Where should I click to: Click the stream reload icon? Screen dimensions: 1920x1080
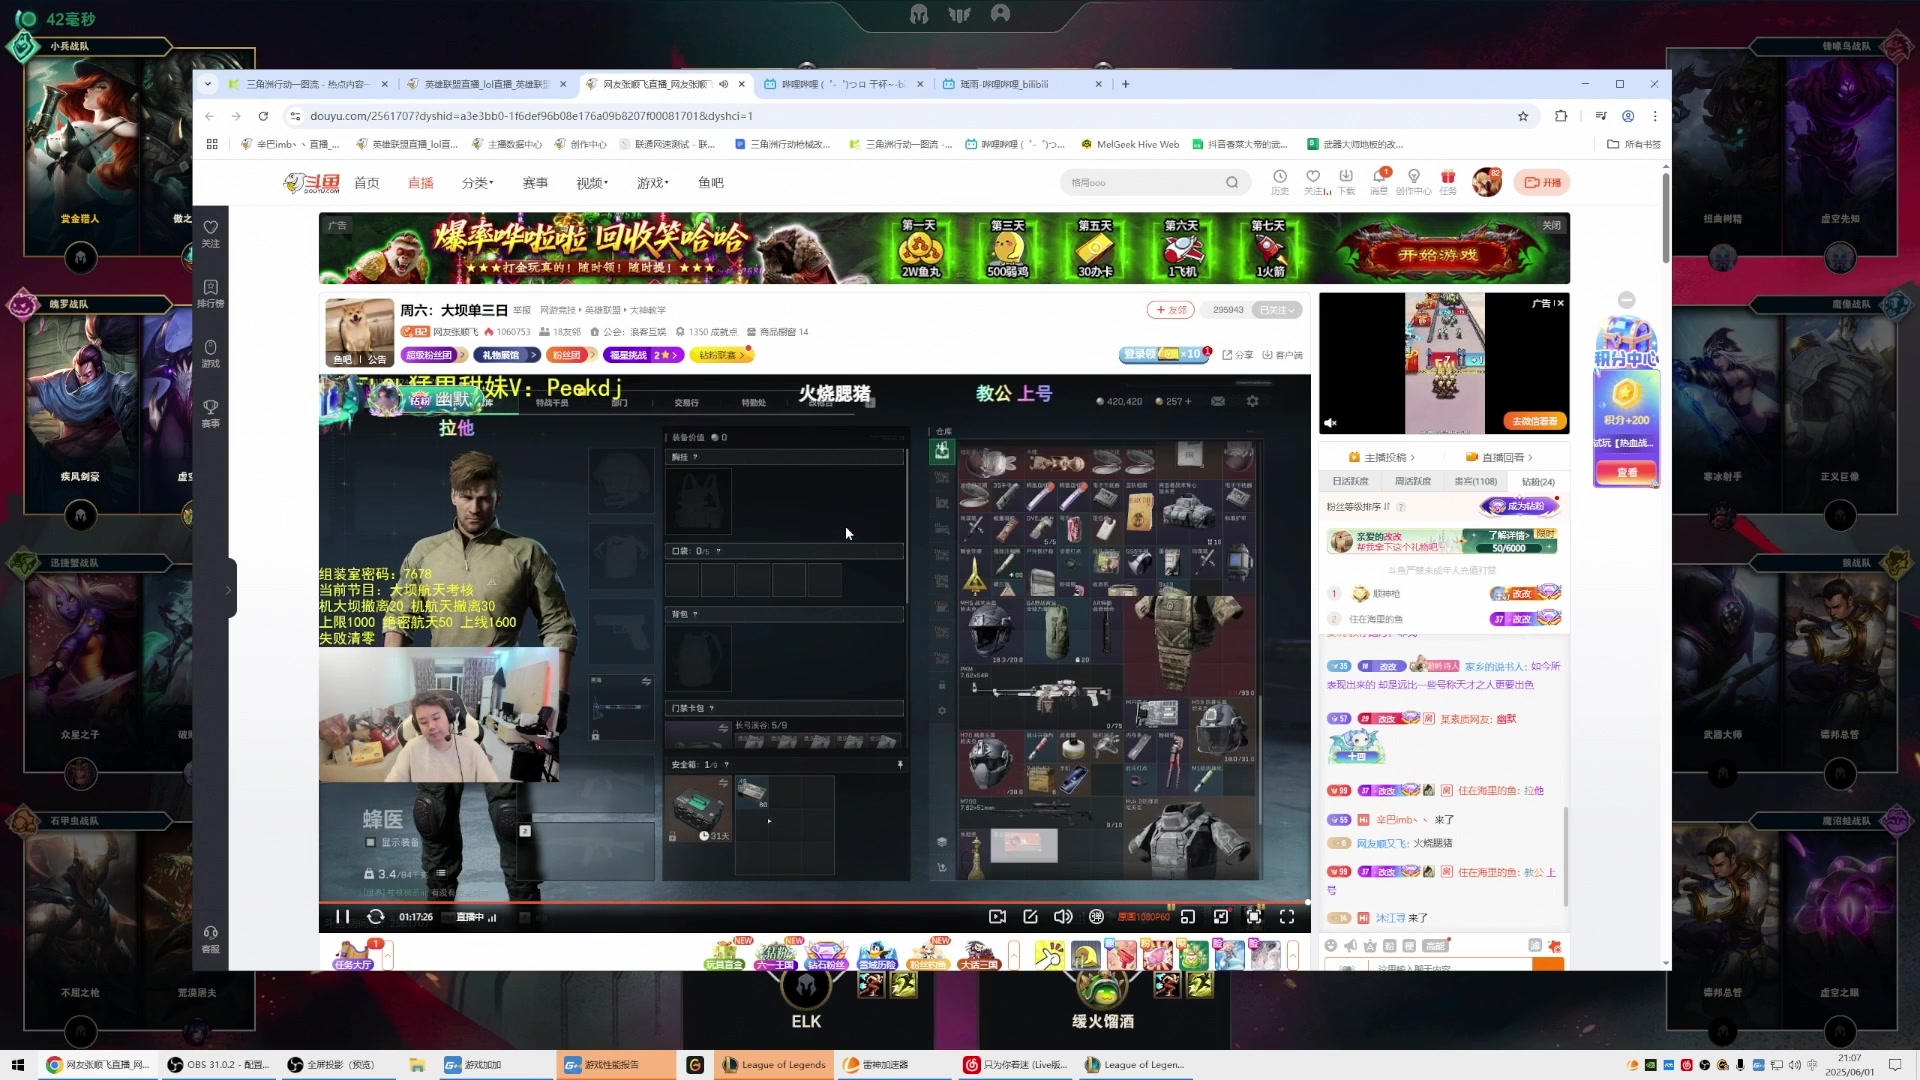pyautogui.click(x=375, y=917)
